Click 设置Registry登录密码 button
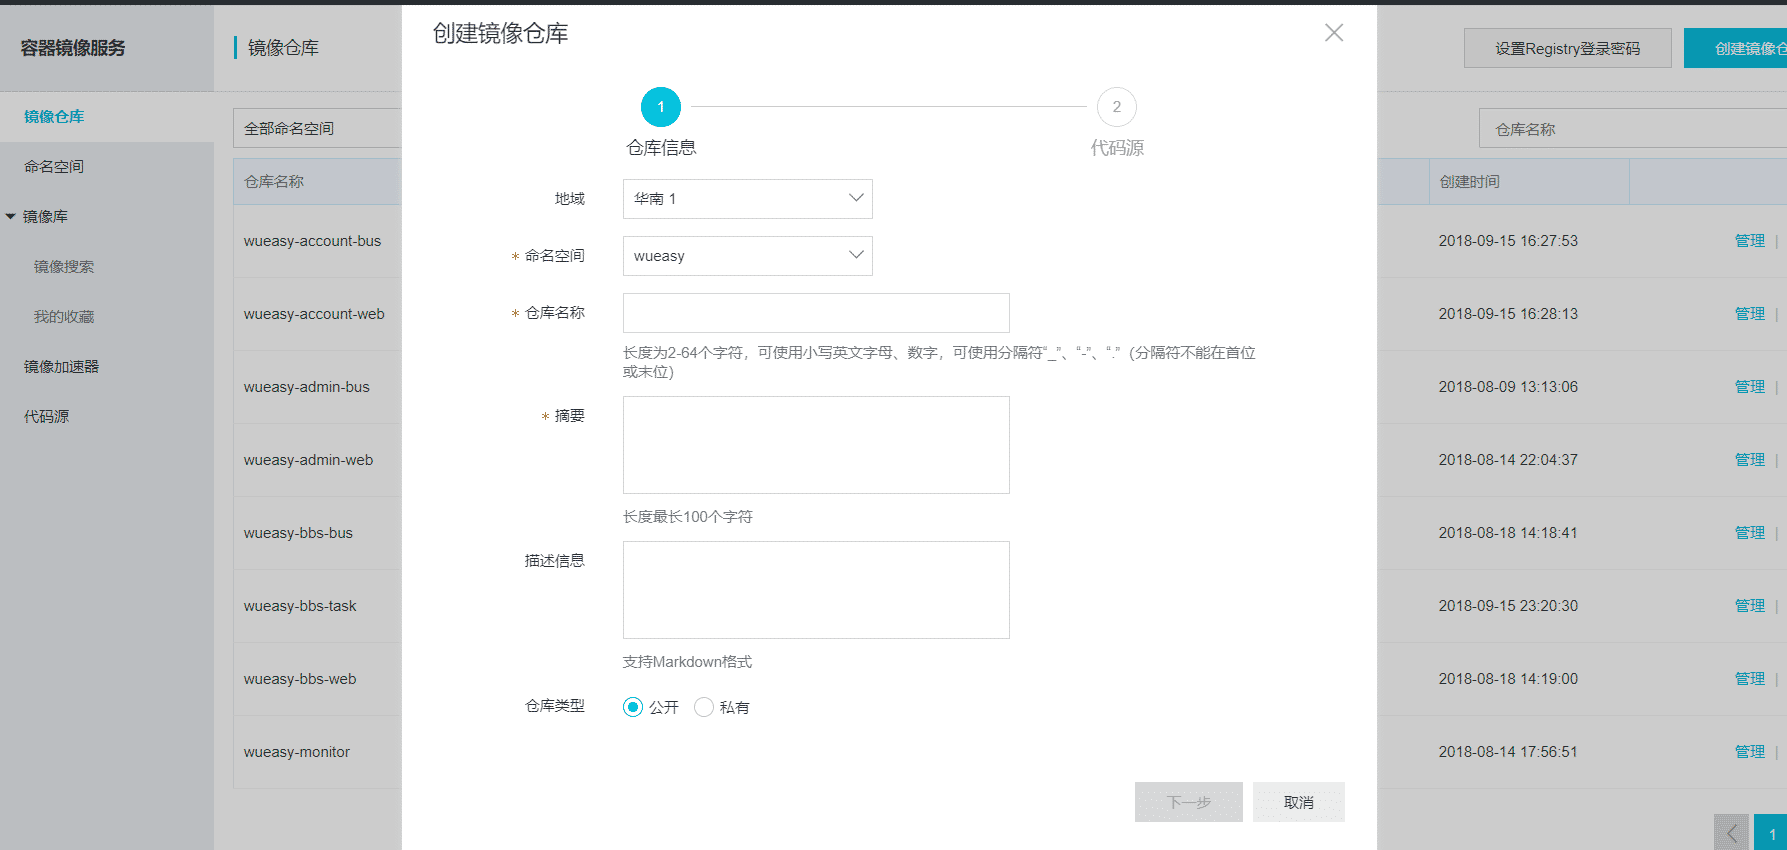The width and height of the screenshot is (1787, 850). (1567, 48)
